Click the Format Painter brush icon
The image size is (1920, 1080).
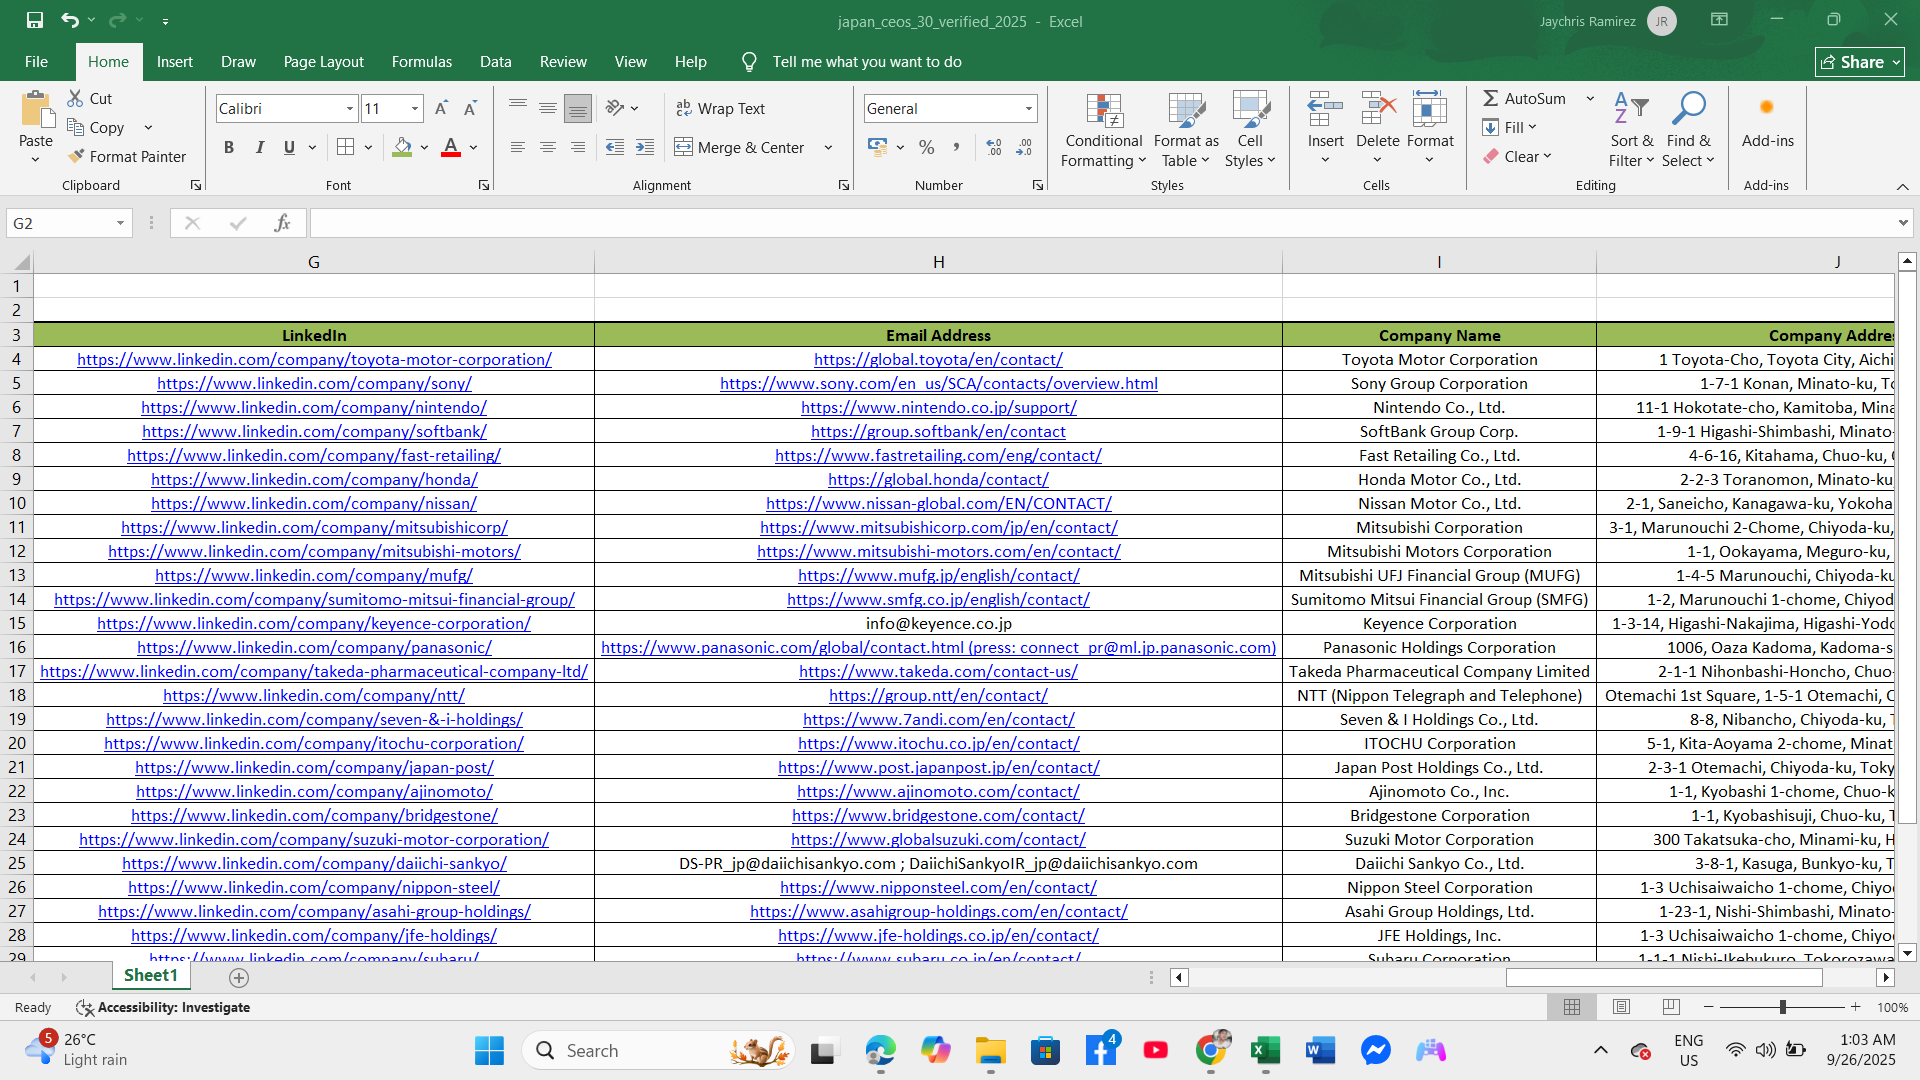tap(76, 156)
